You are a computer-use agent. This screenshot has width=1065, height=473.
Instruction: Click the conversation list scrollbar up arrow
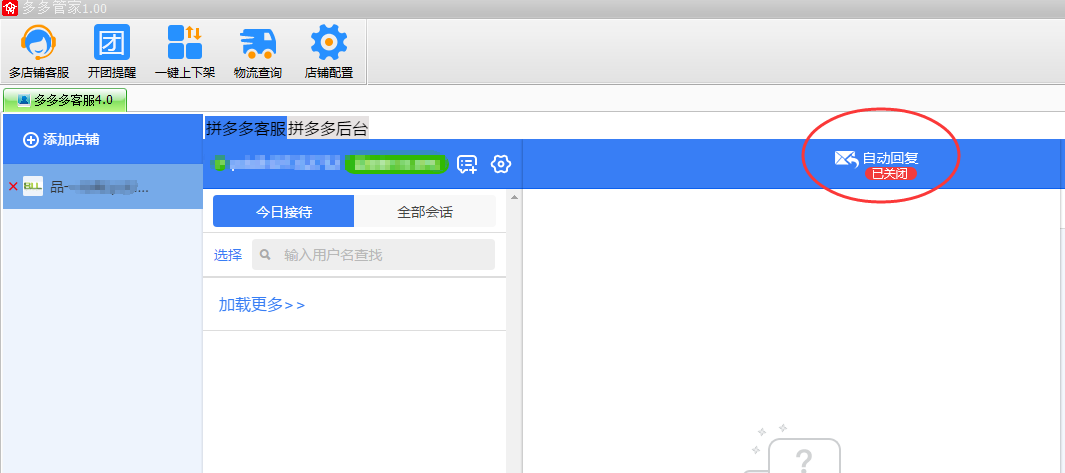tap(514, 198)
